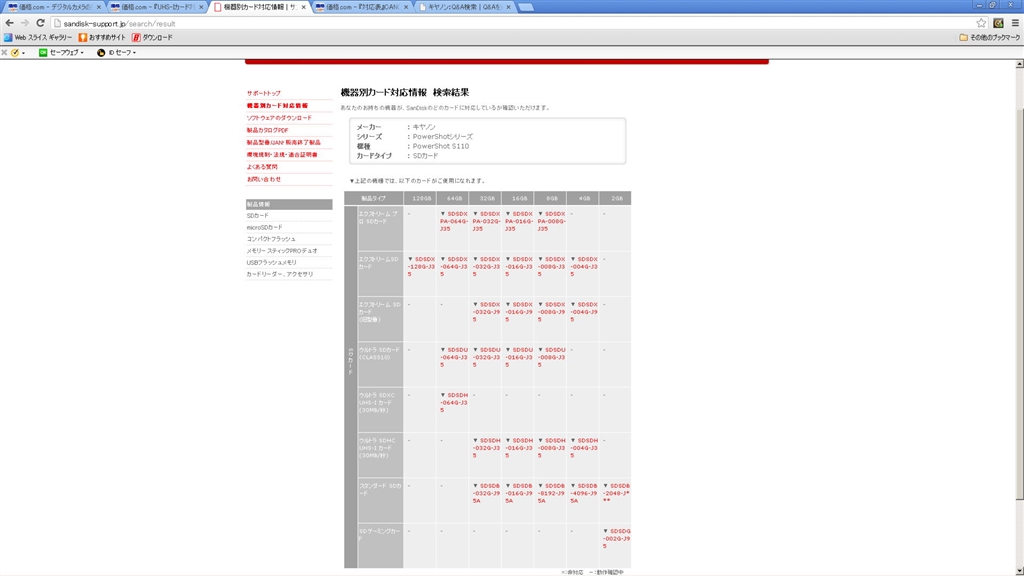Viewport: 1024px width, 576px height.
Task: Open SDSDX-032G-J95 product link
Action: pyautogui.click(x=487, y=312)
